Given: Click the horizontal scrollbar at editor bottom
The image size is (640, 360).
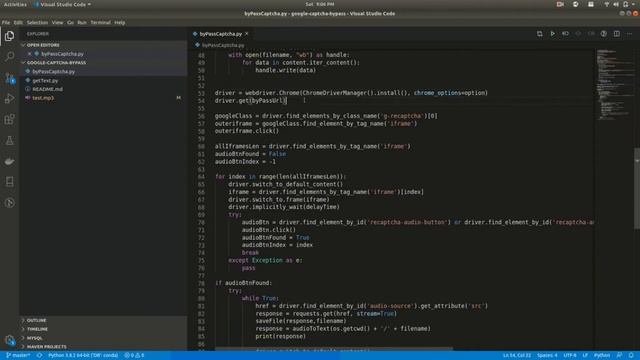Looking at the screenshot, I should tap(334, 349).
